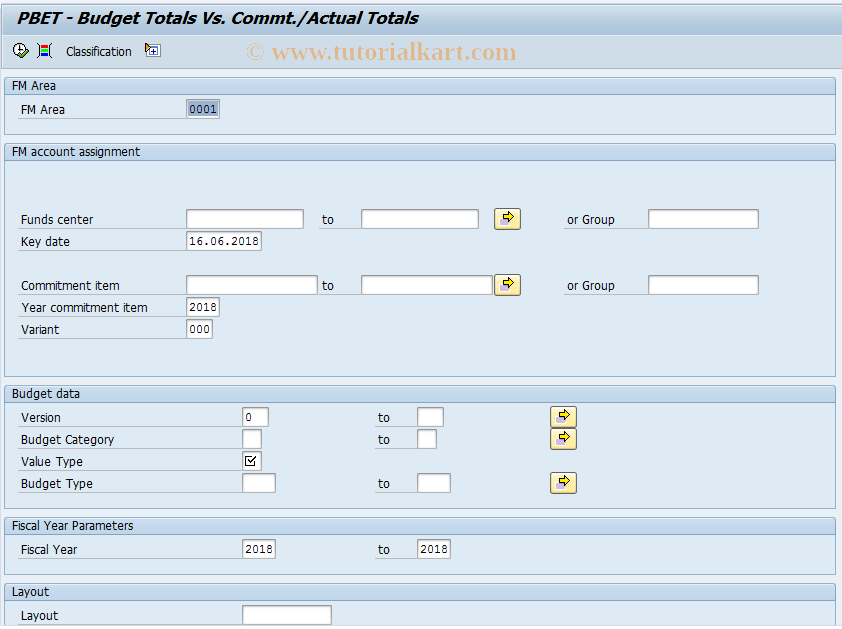
Task: Click the dynamic selections icon after Classification
Action: (153, 50)
